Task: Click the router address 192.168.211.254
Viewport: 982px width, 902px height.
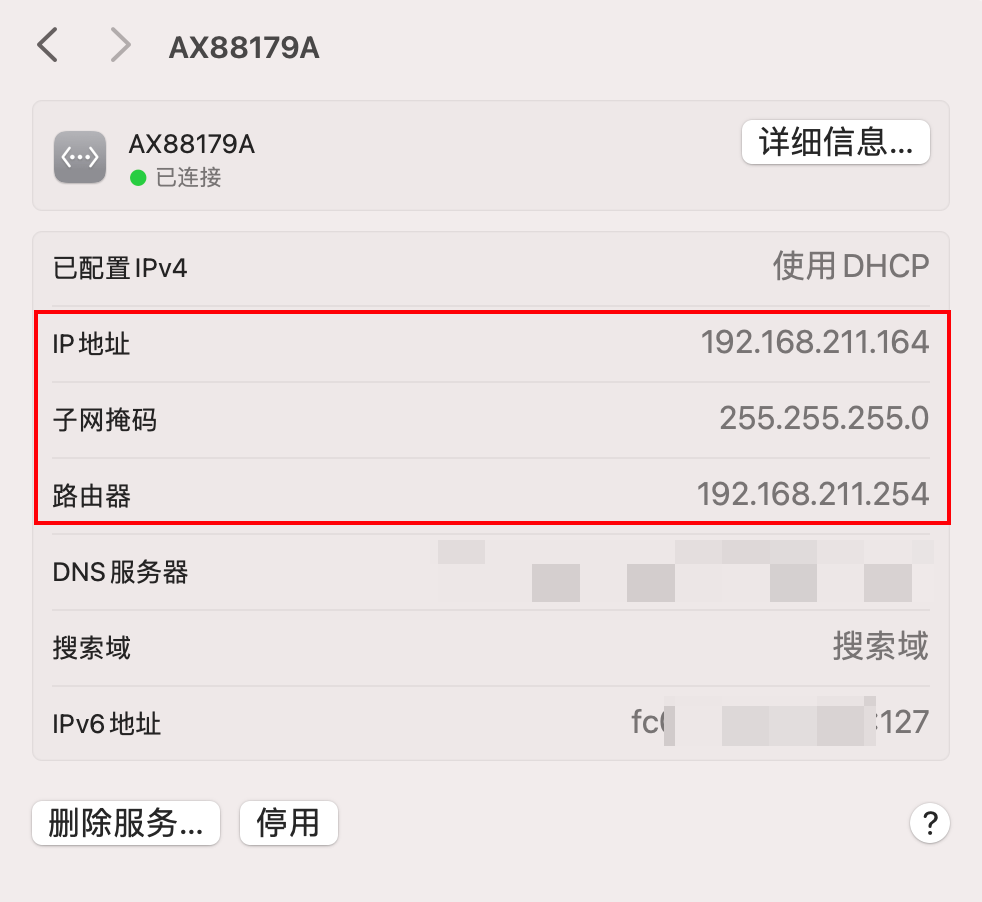Action: pos(812,494)
